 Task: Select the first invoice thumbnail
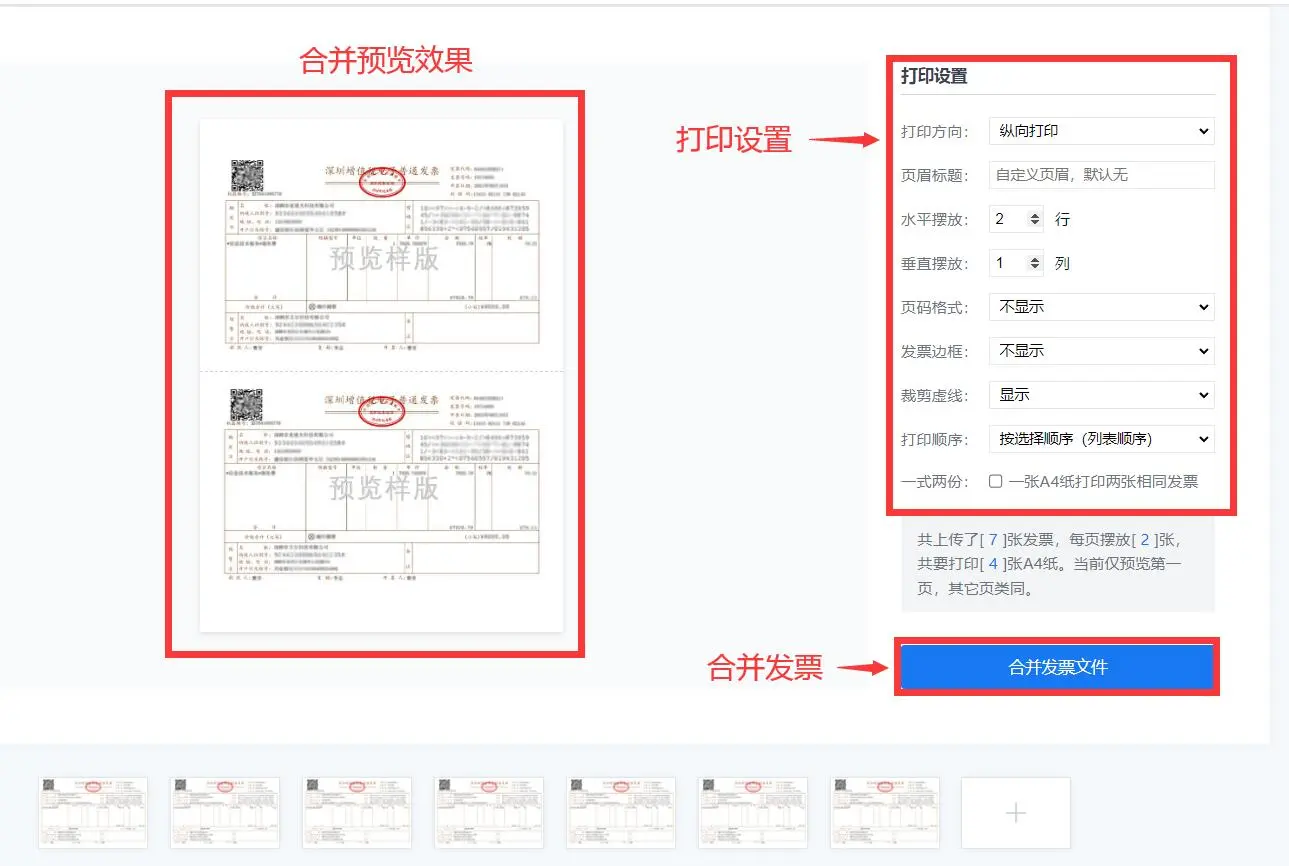click(x=93, y=813)
